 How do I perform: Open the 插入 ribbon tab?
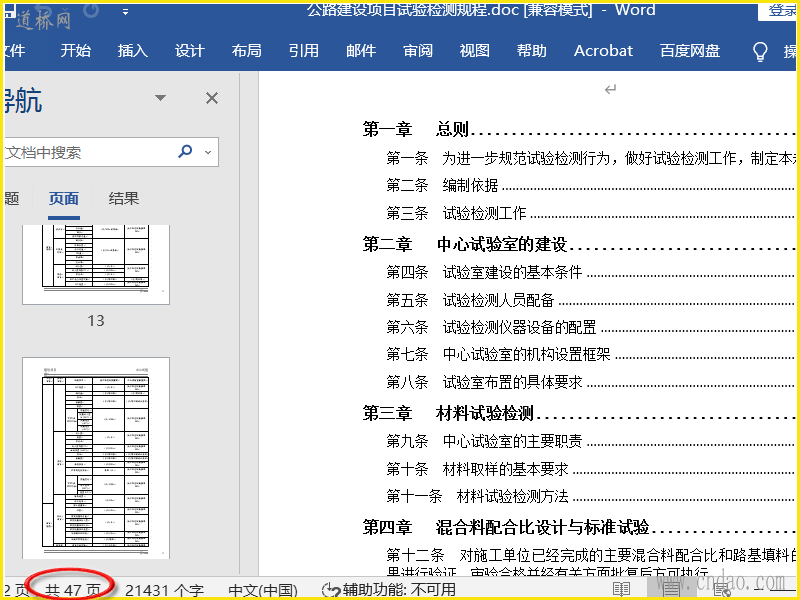coord(133,51)
